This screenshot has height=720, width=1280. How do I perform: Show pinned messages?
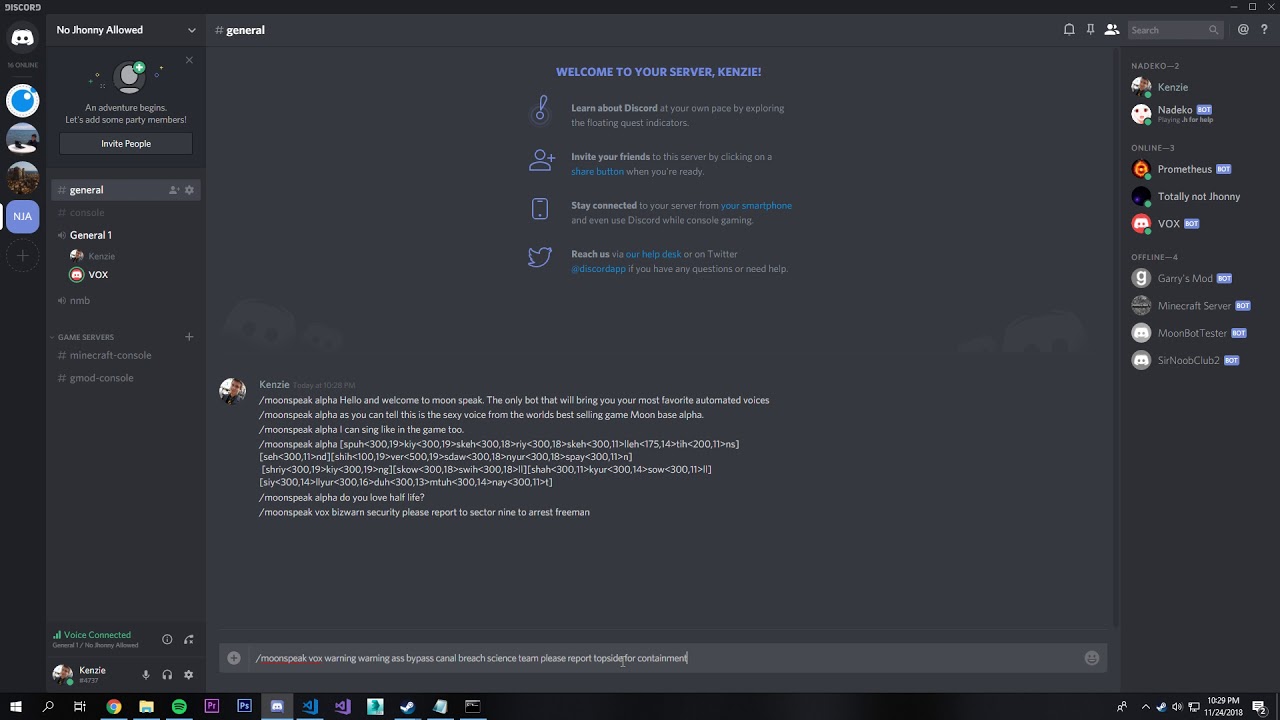(x=1090, y=30)
